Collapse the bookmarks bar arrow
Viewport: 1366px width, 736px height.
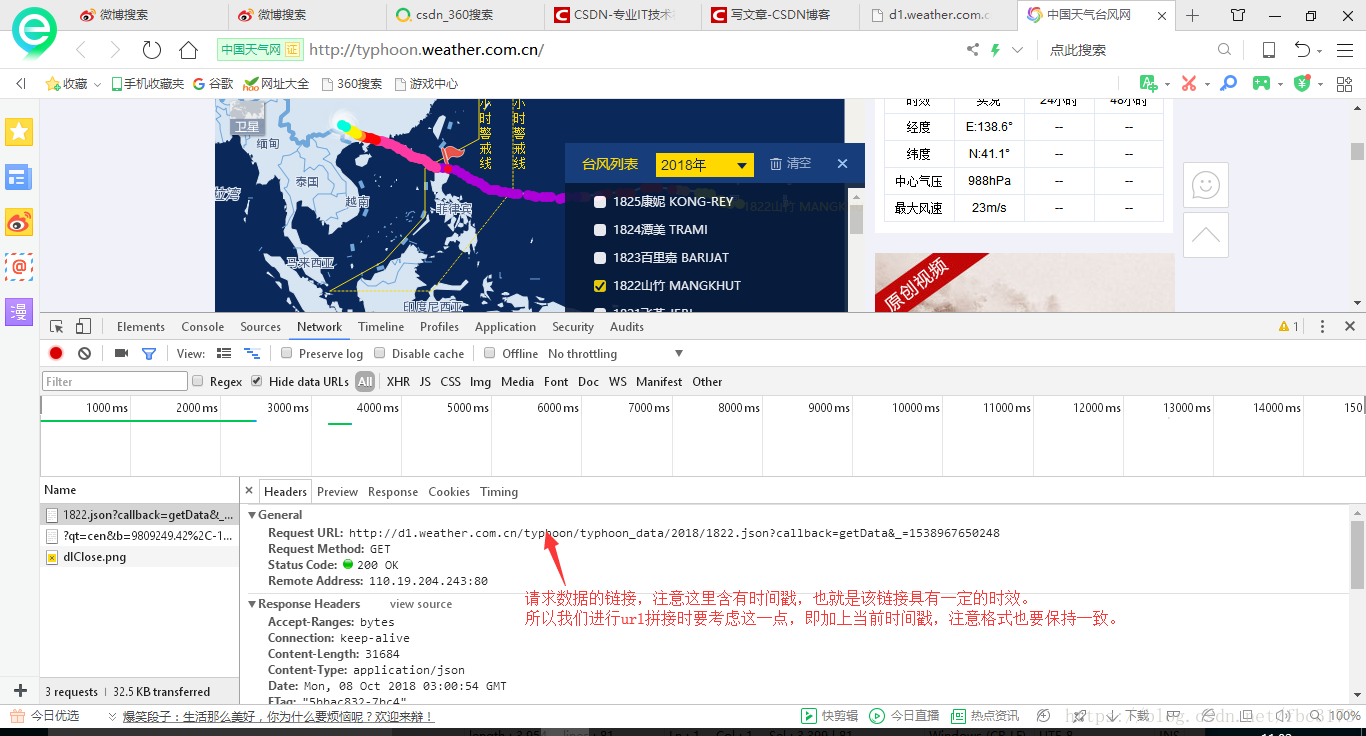tap(20, 84)
